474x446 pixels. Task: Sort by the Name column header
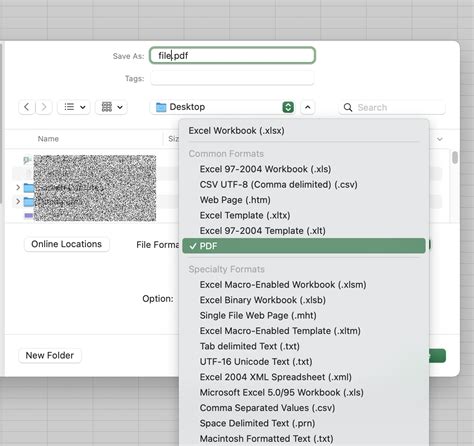(x=48, y=139)
